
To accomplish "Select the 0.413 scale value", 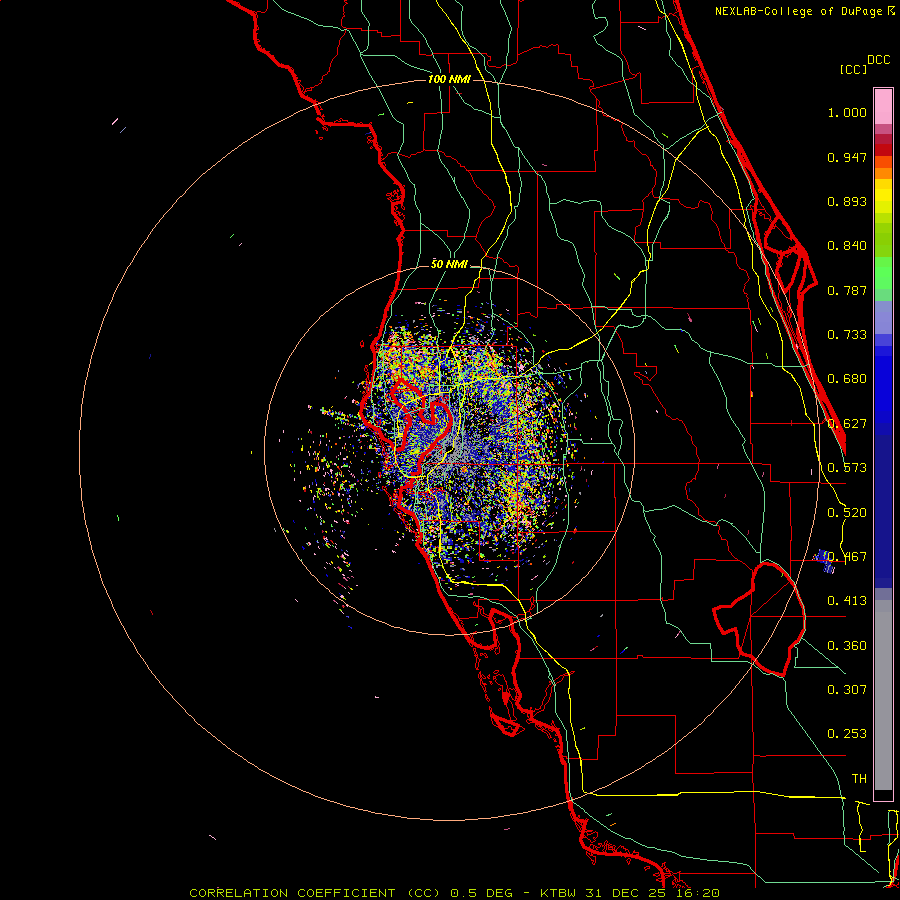I will (x=847, y=601).
